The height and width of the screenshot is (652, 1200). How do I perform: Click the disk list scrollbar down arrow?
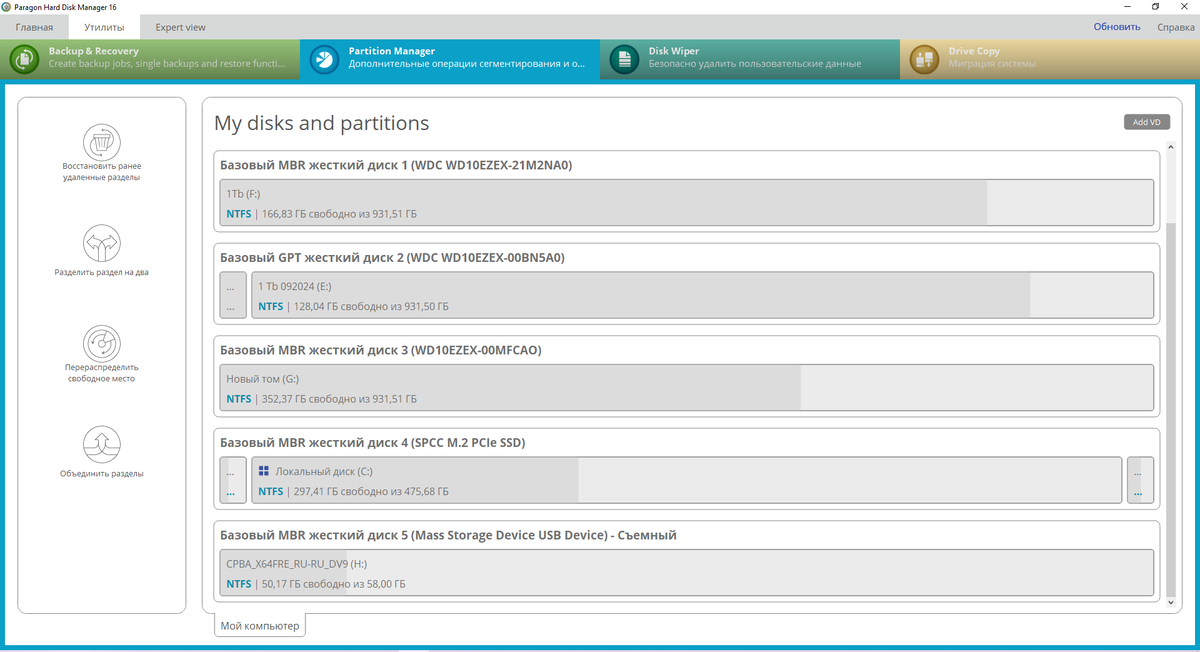[1170, 601]
